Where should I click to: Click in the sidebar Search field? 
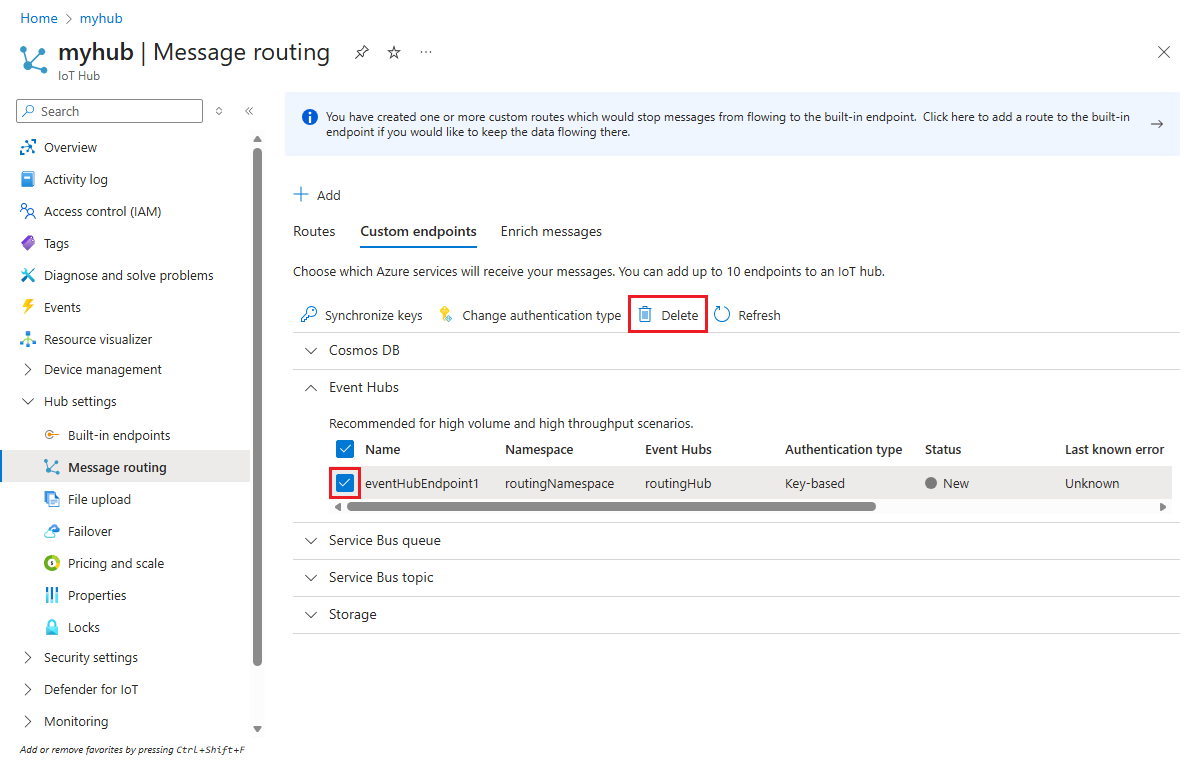tap(110, 111)
